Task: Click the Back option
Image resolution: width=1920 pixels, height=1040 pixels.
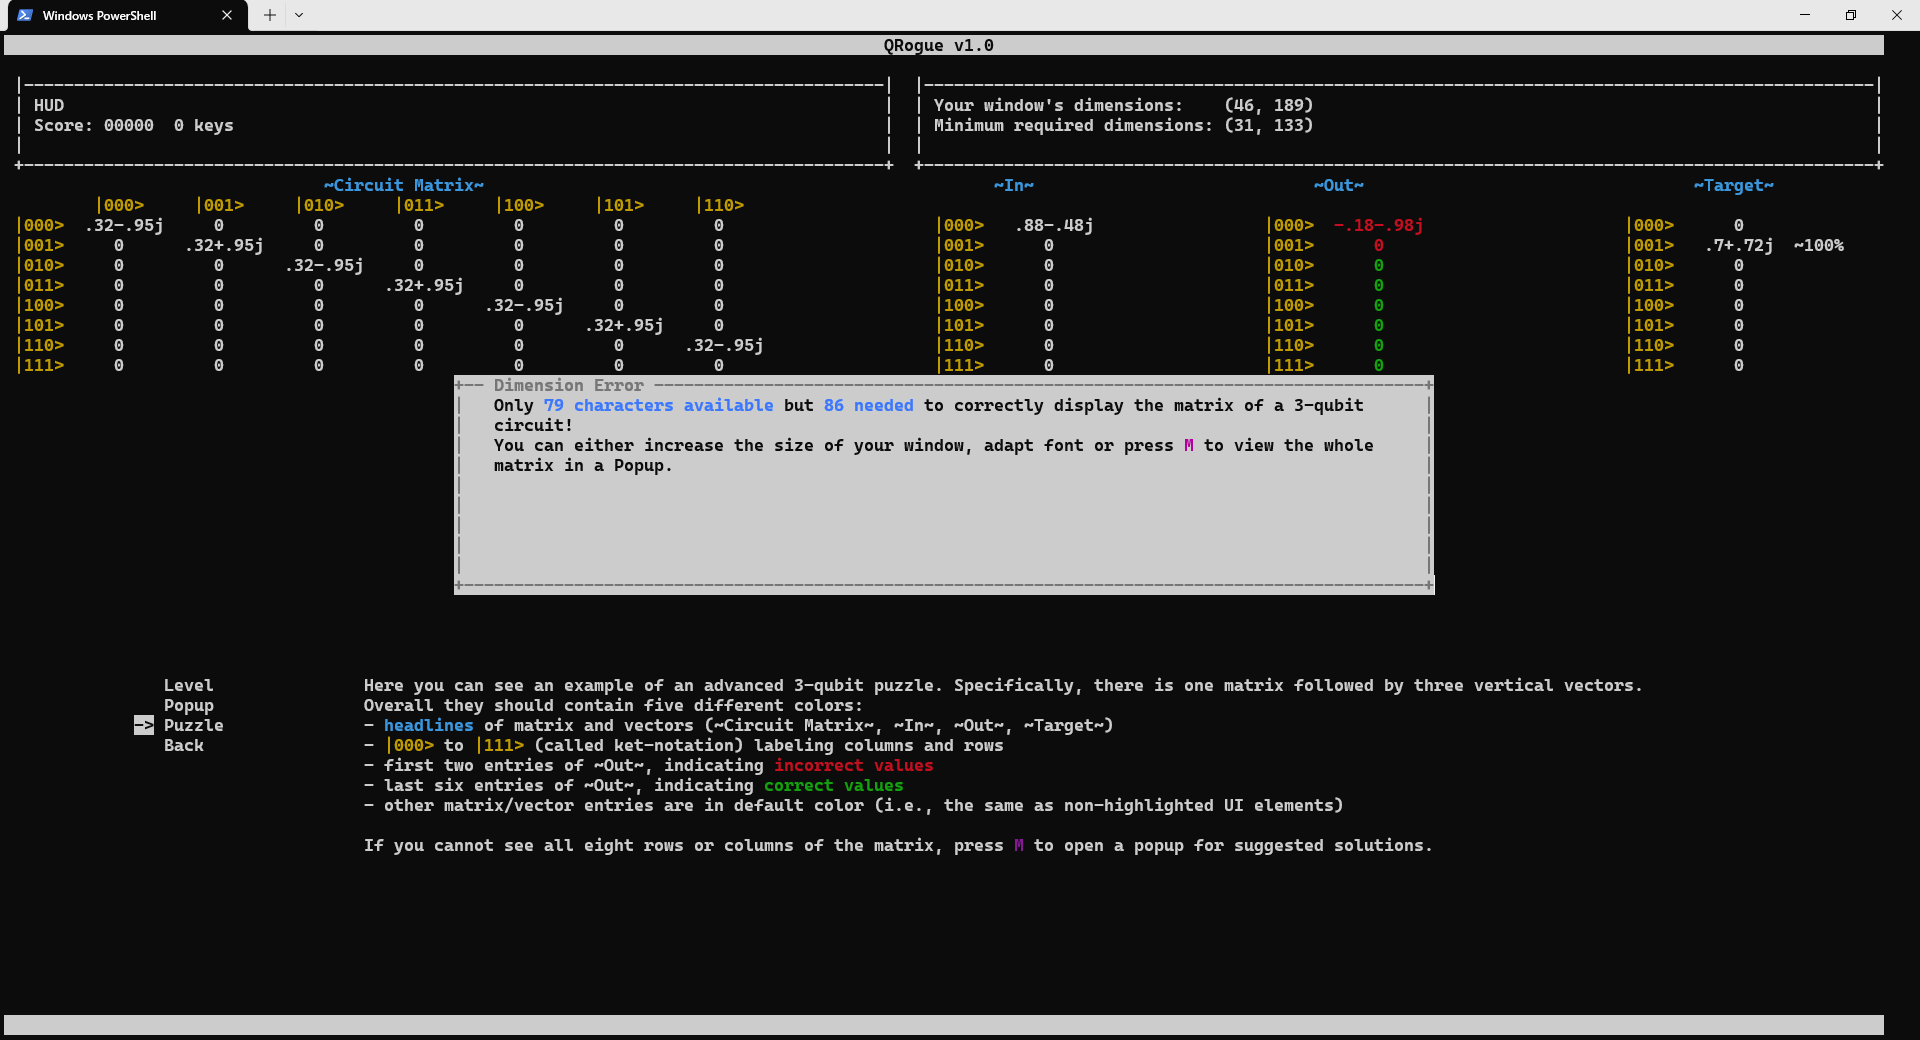Action: pyautogui.click(x=183, y=745)
